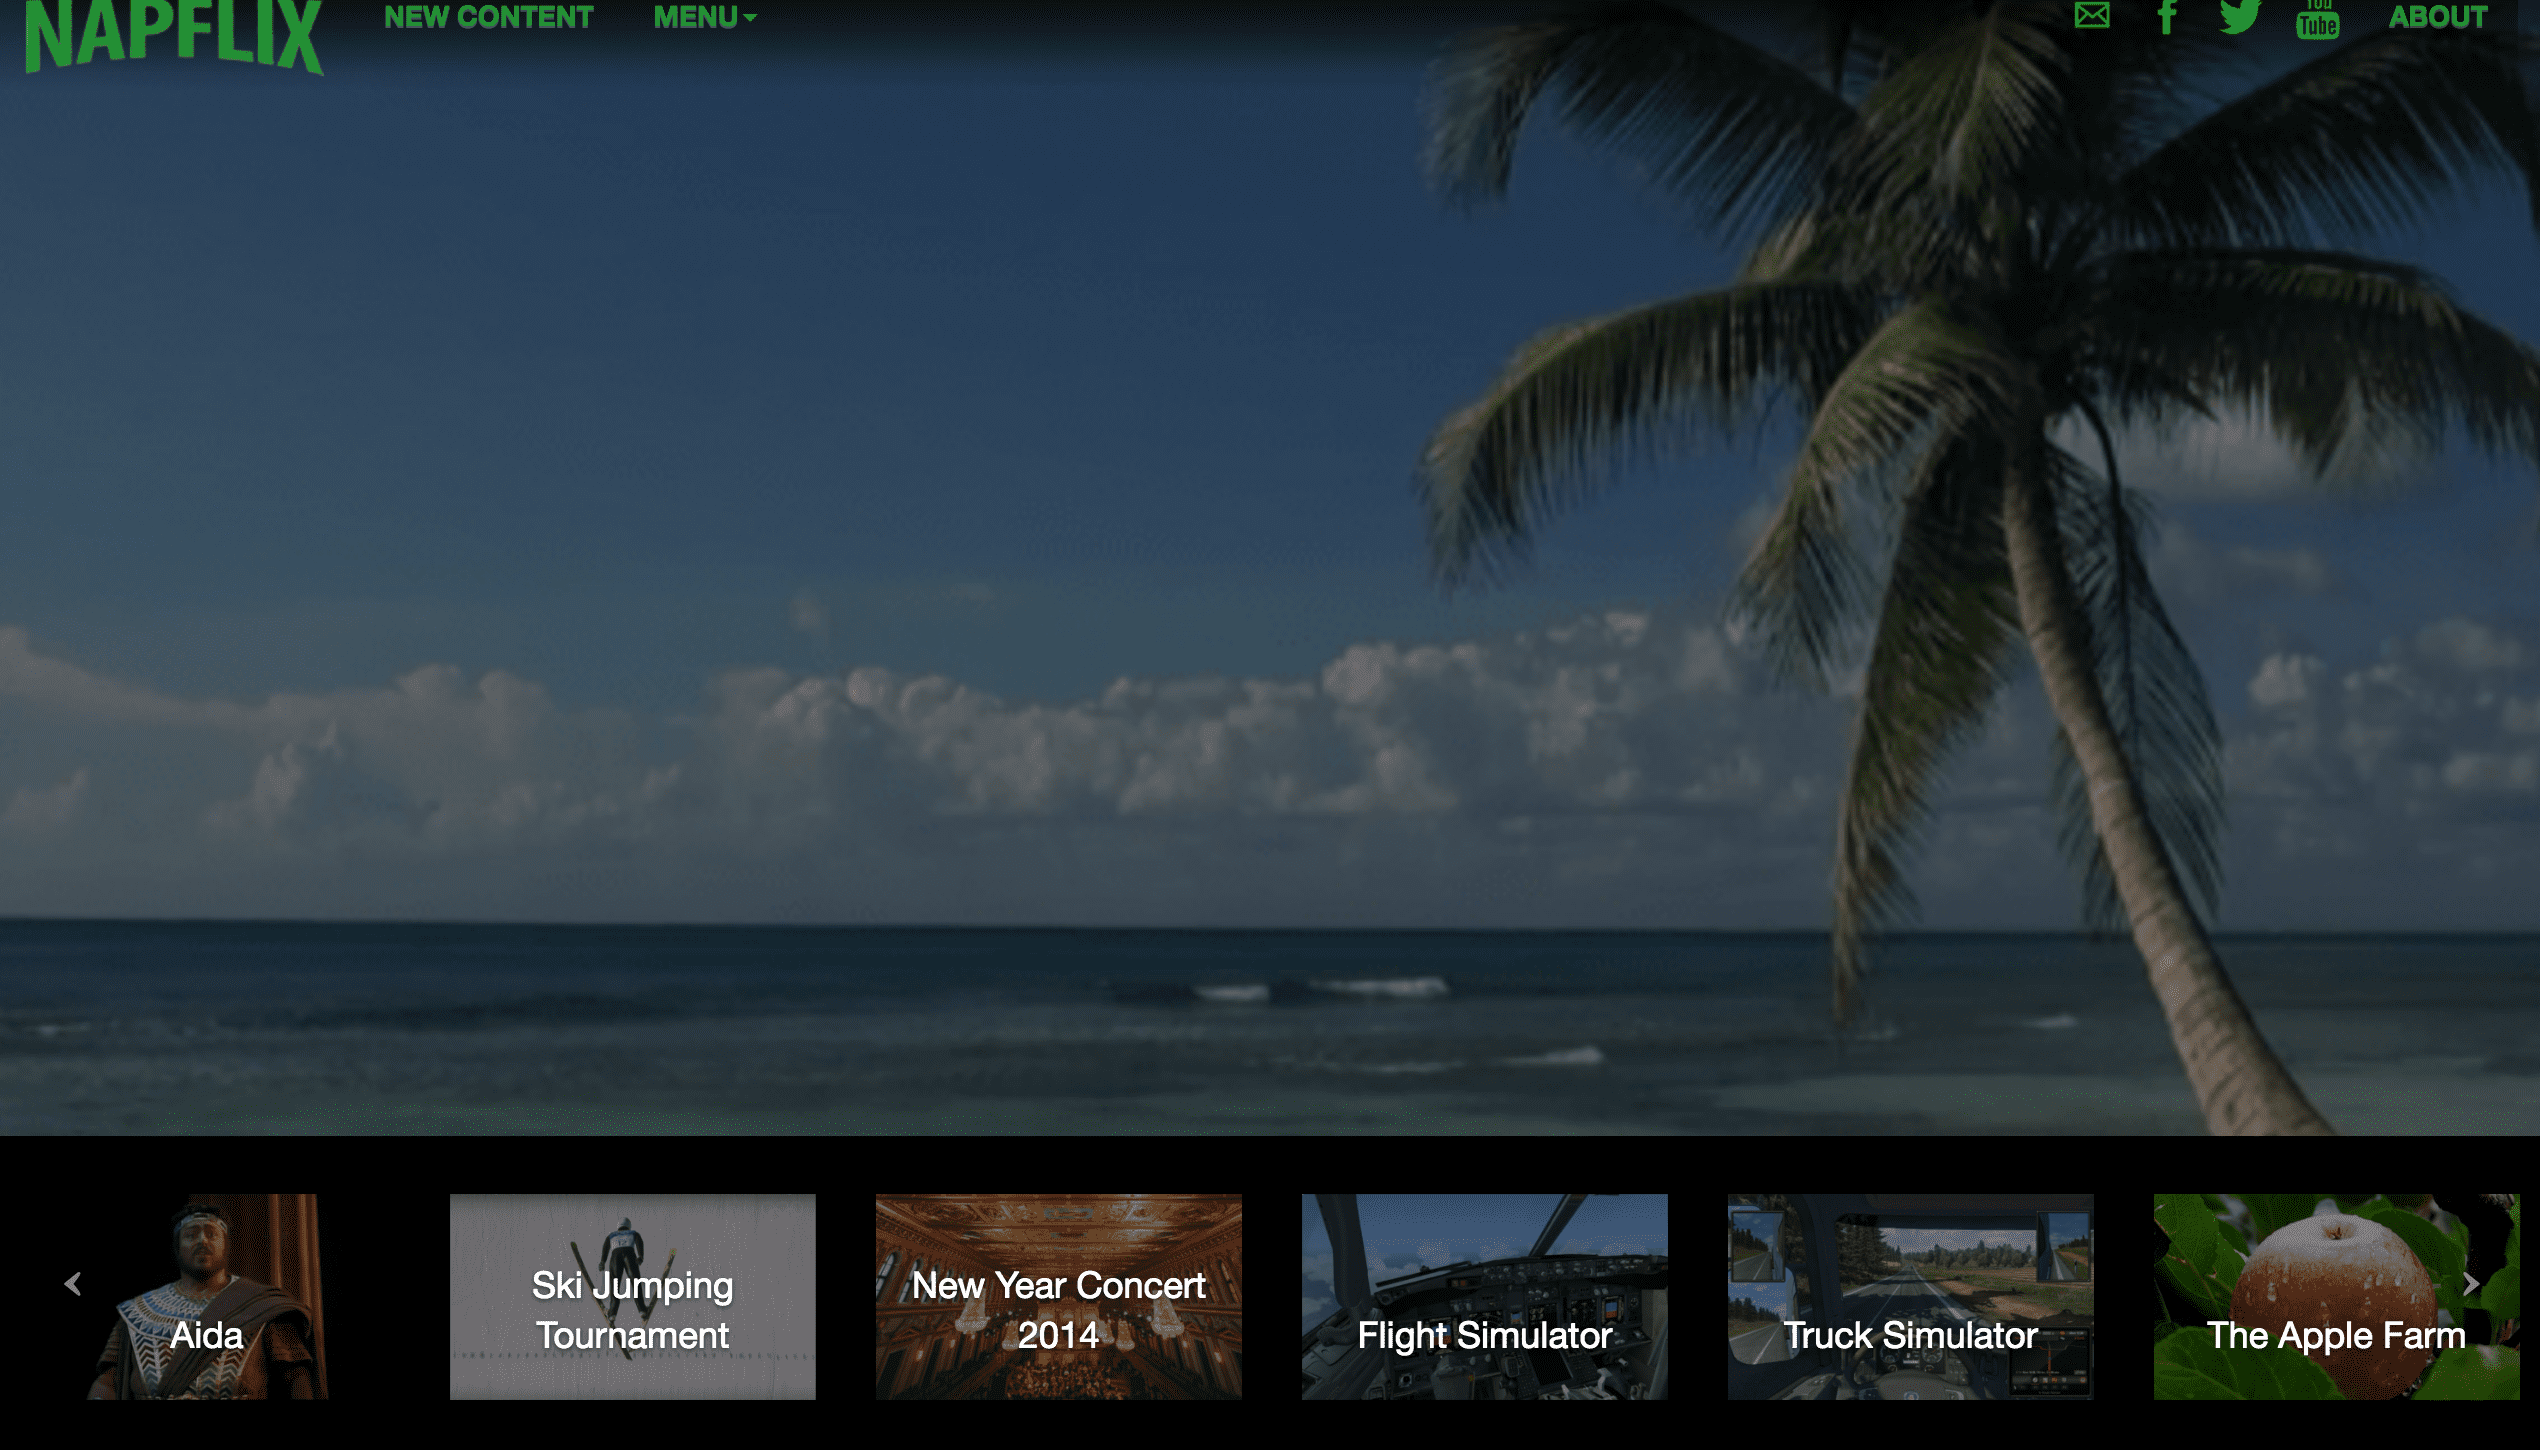Open the ABOUT page
The height and width of the screenshot is (1450, 2540).
(2437, 17)
